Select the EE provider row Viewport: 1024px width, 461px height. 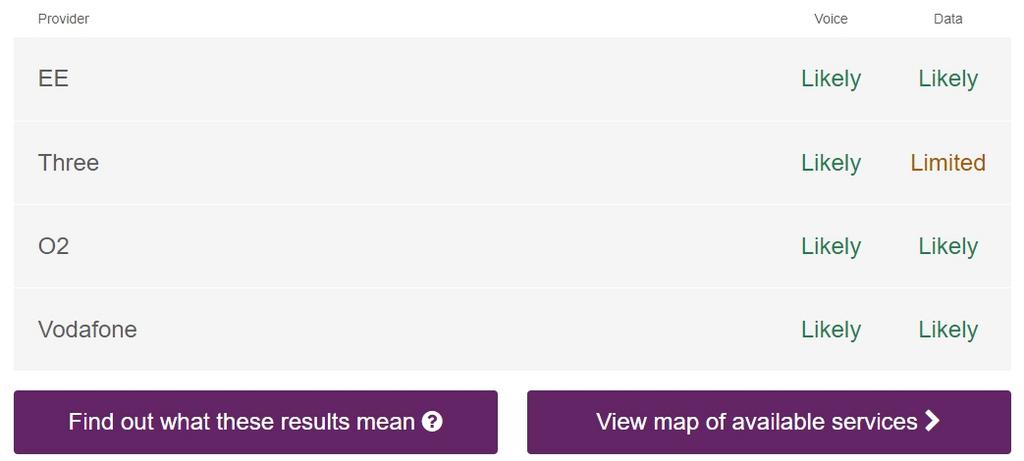pyautogui.click(x=512, y=79)
